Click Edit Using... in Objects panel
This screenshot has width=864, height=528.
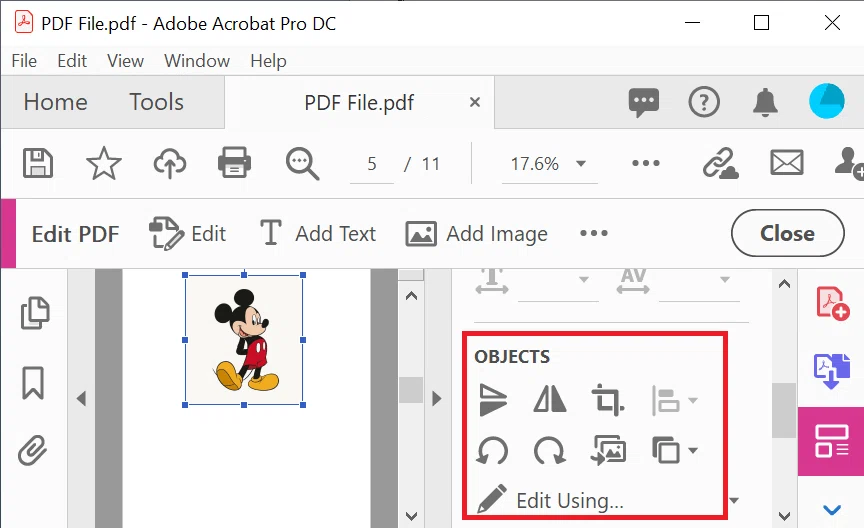coord(551,499)
